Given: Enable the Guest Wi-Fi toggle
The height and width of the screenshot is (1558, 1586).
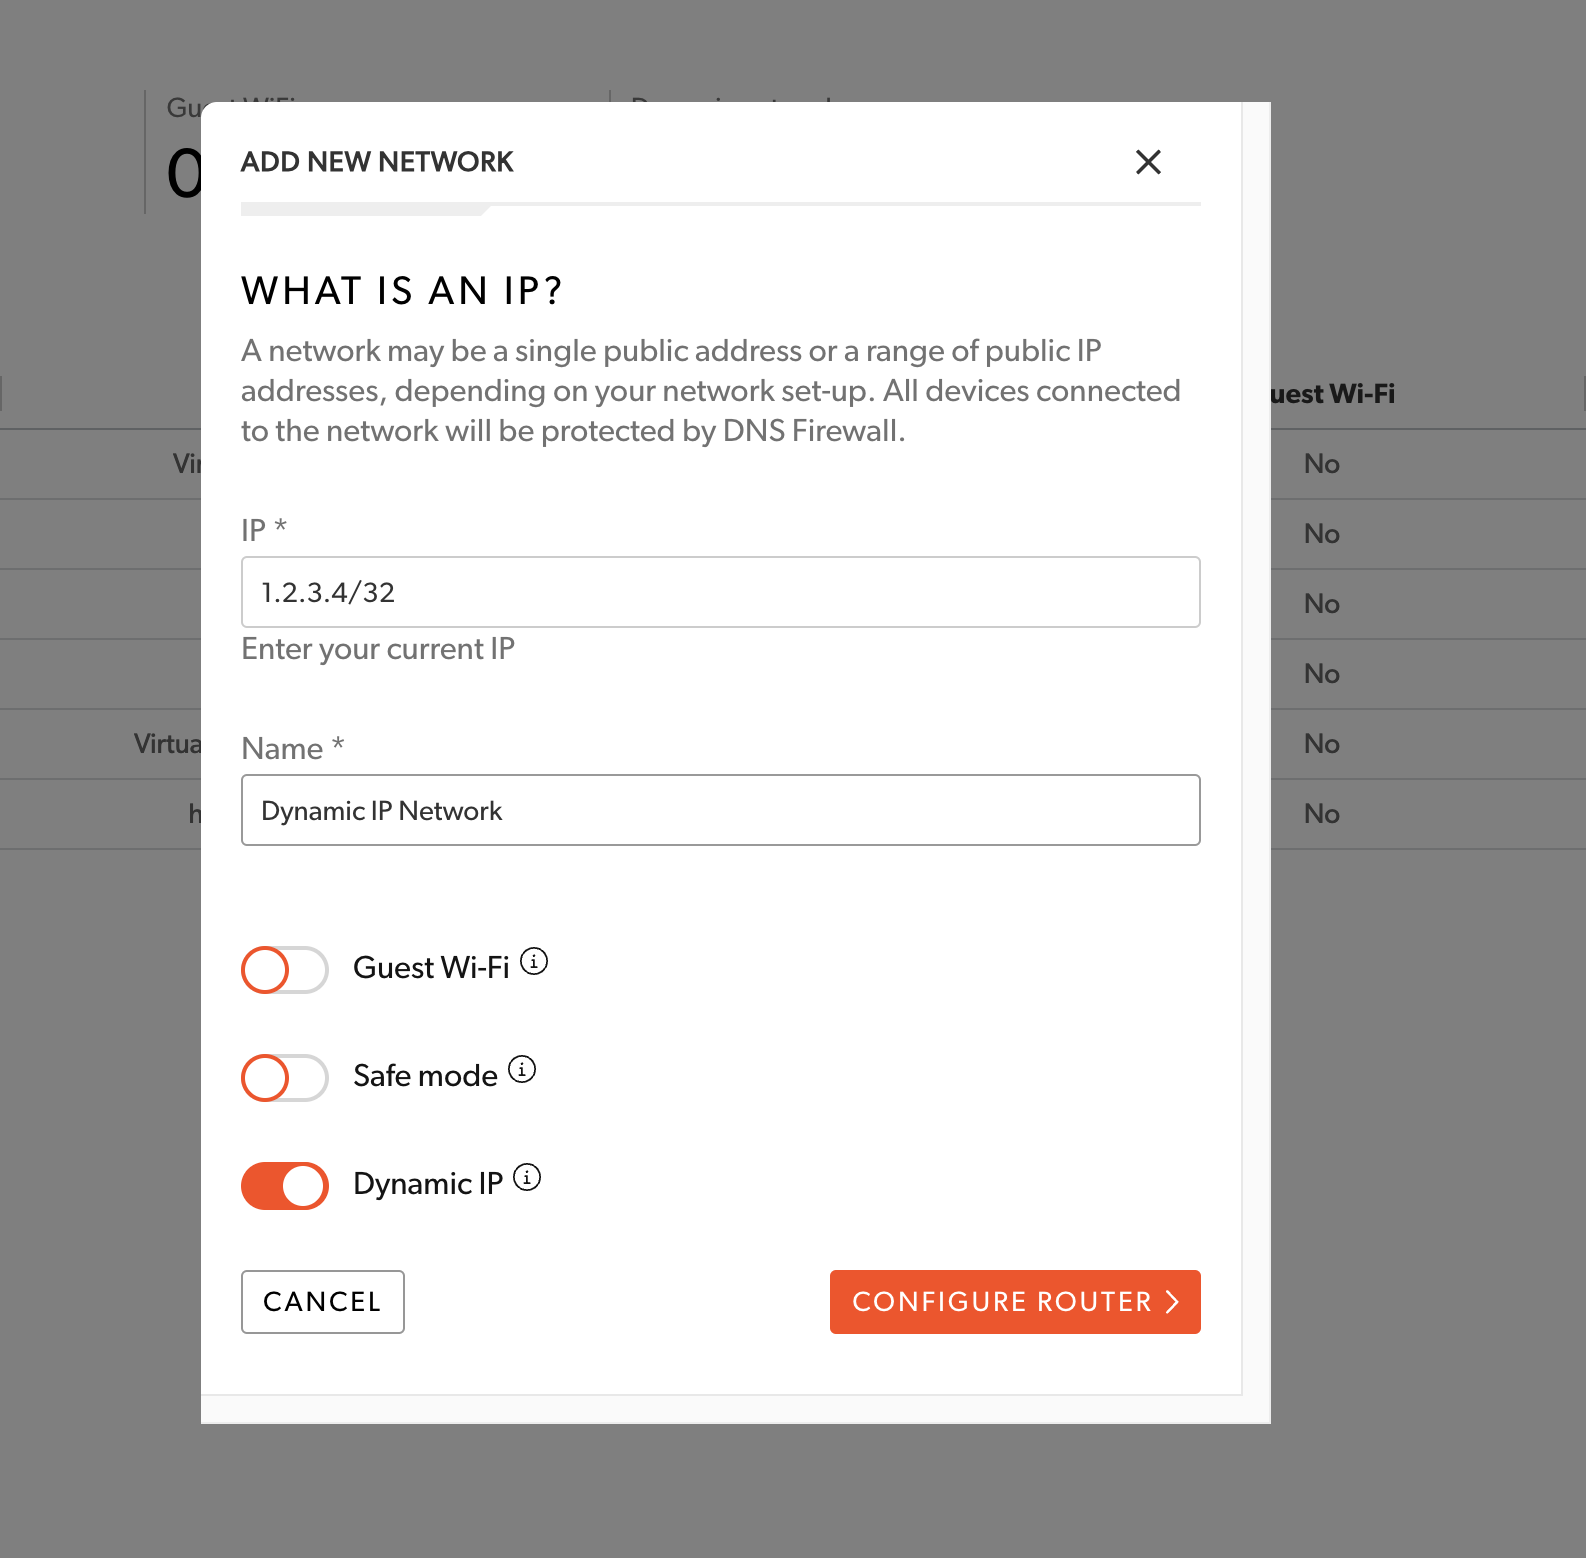Looking at the screenshot, I should pyautogui.click(x=285, y=970).
